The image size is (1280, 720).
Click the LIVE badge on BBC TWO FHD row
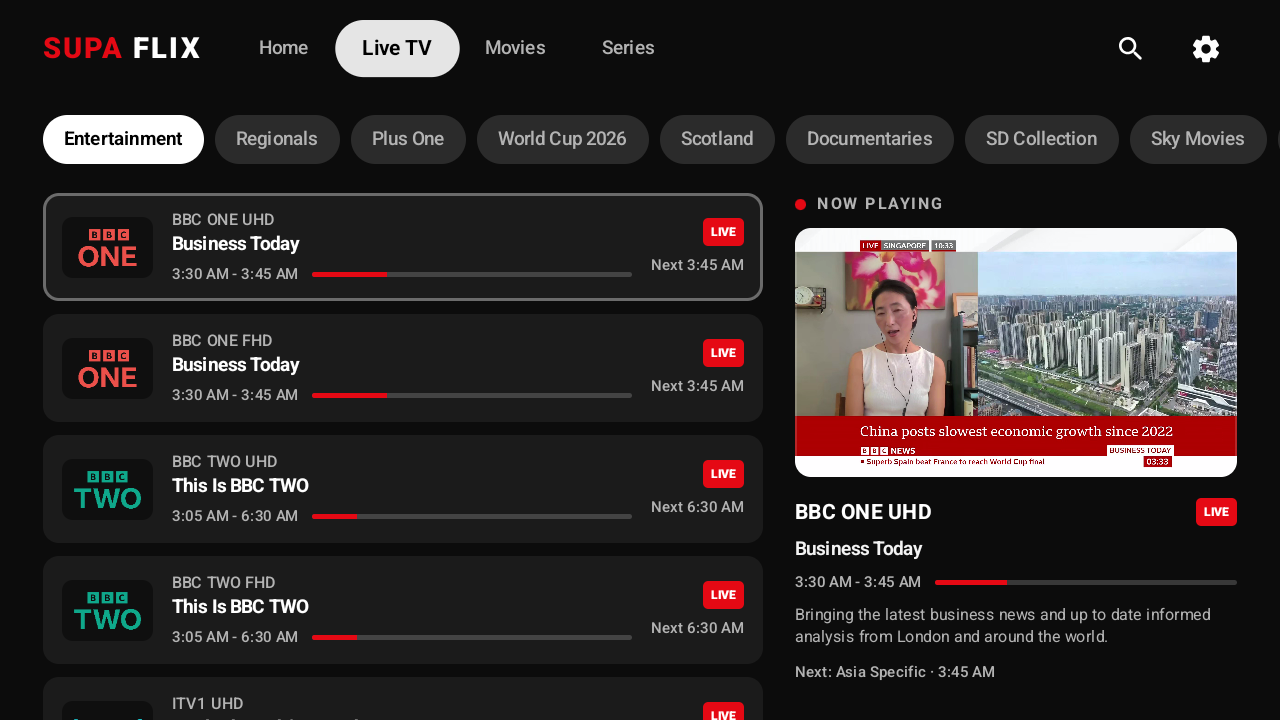point(723,595)
